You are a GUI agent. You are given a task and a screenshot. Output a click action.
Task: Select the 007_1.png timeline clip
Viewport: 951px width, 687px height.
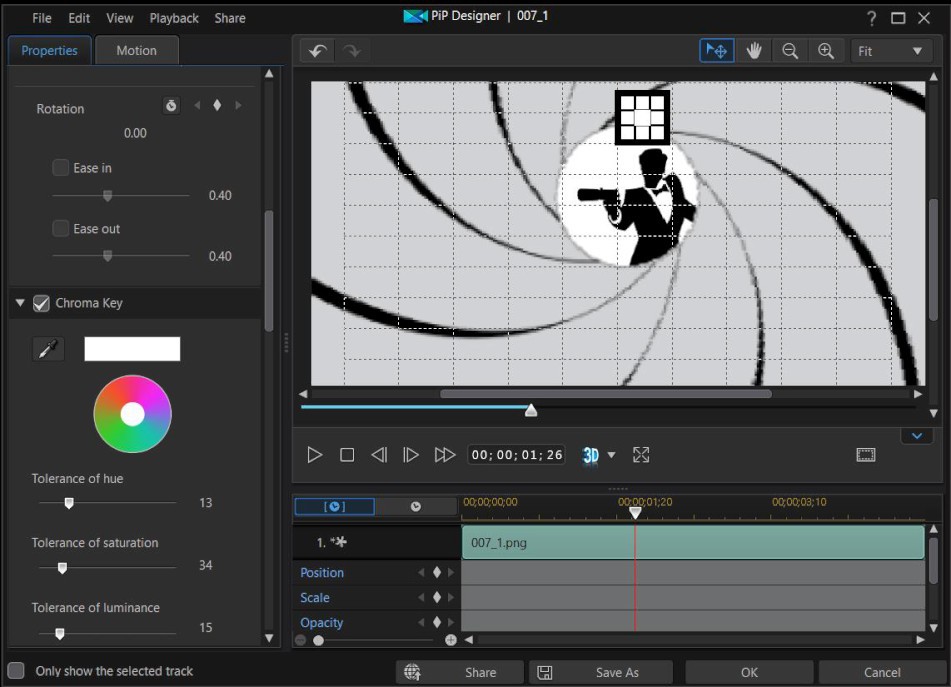693,542
